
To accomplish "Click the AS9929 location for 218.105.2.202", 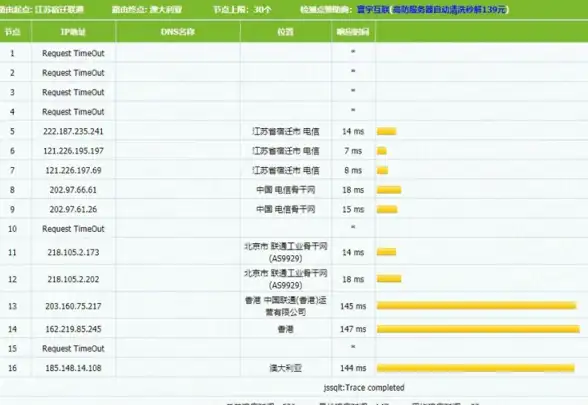I will [x=286, y=279].
